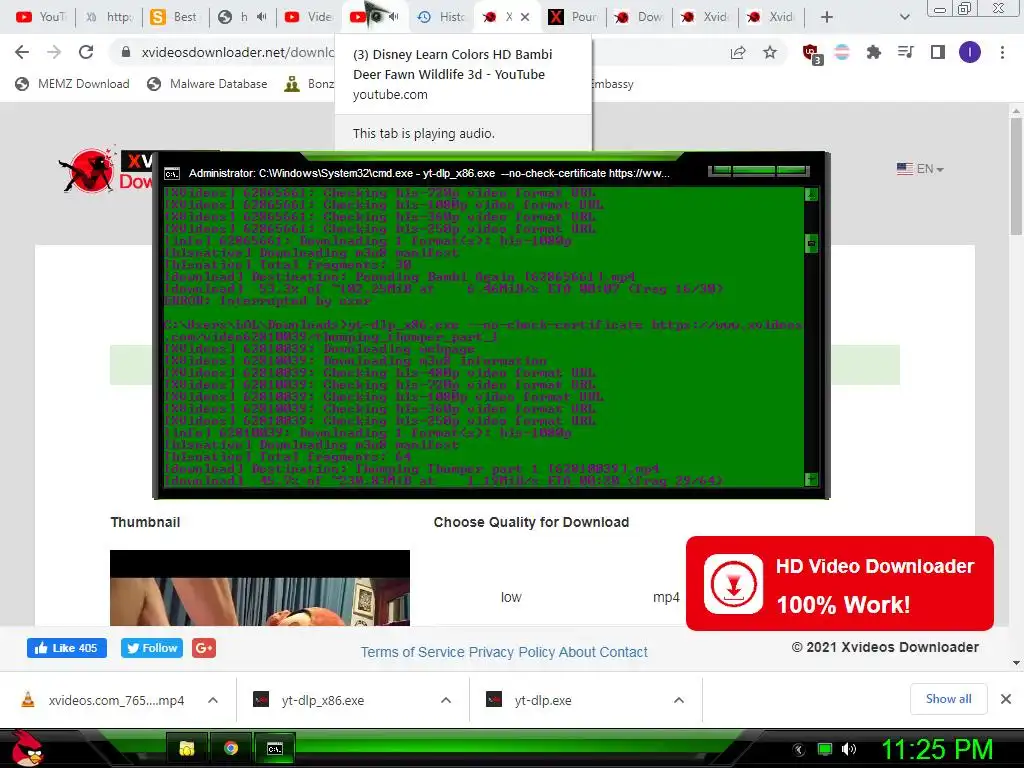The height and width of the screenshot is (768, 1024).
Task: Expand options for yt-dlp_x86.exe download
Action: coord(446,700)
